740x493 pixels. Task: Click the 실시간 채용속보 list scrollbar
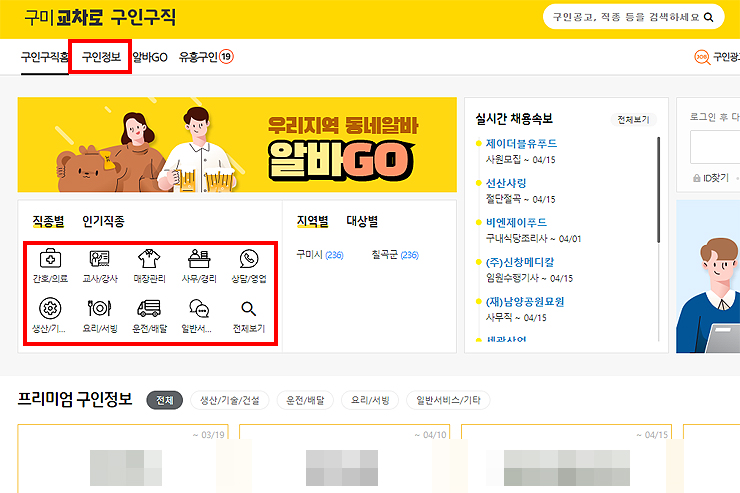[658, 190]
